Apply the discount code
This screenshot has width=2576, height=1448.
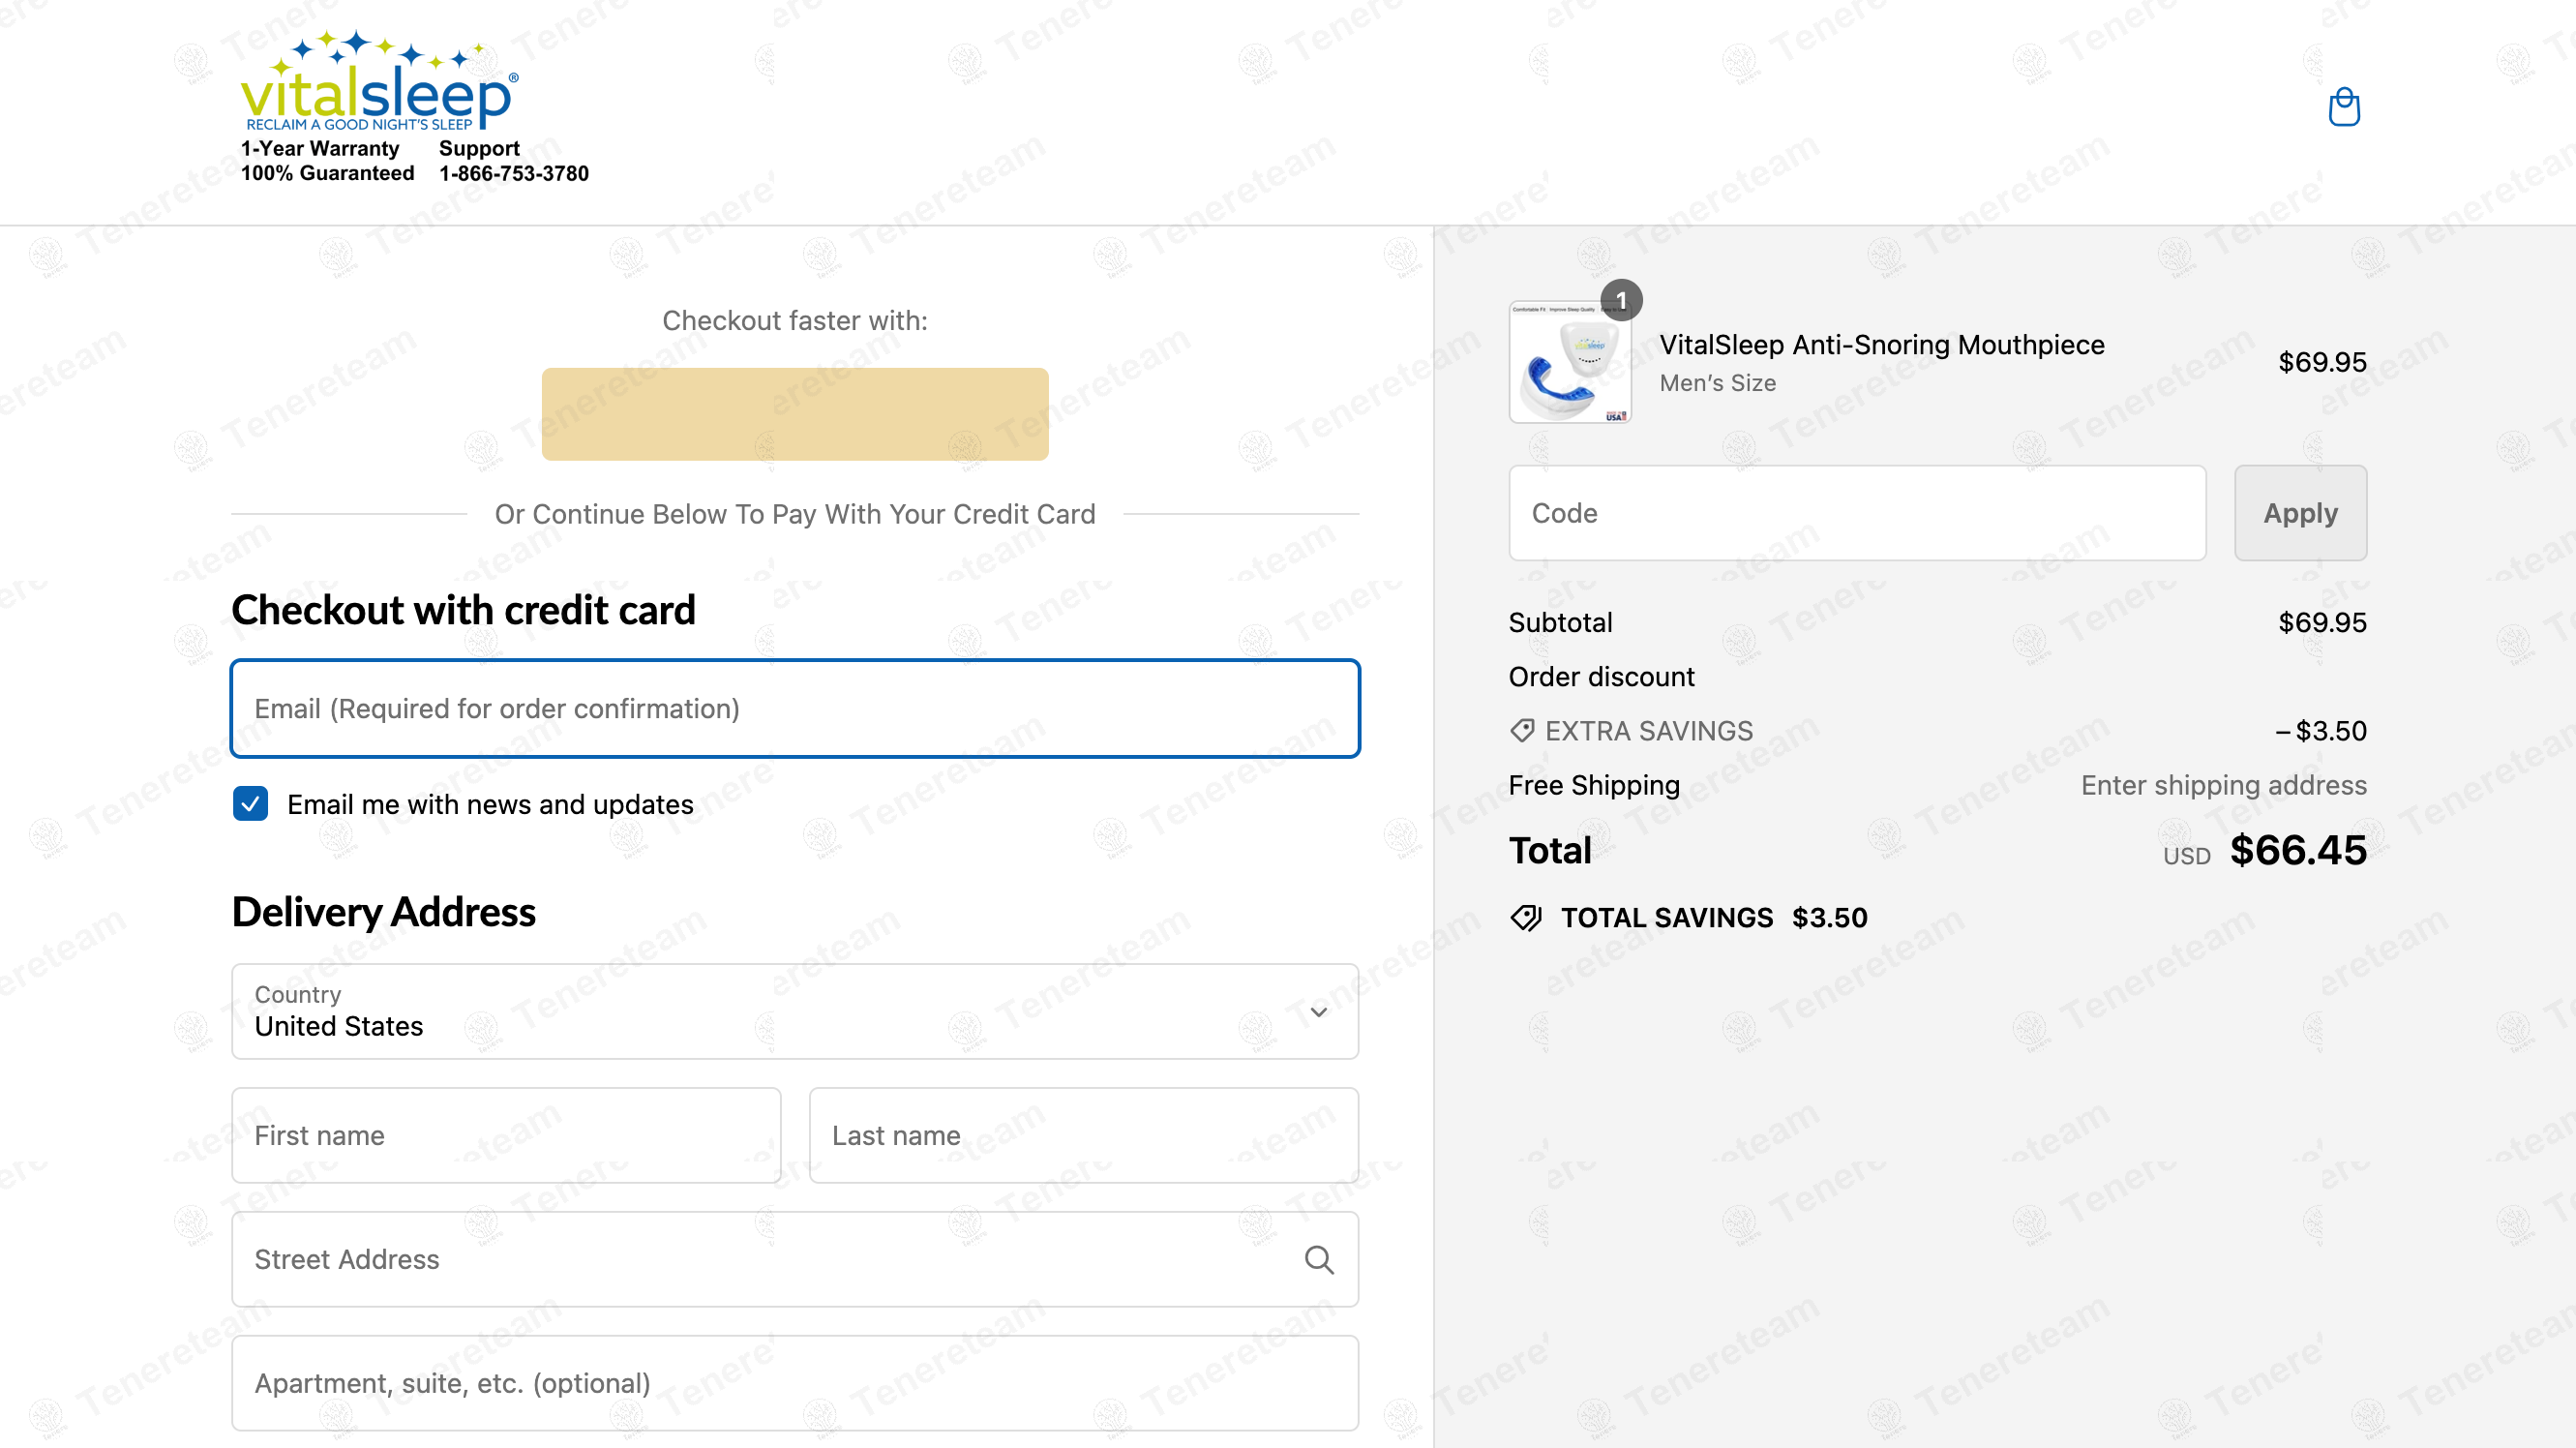click(2300, 513)
